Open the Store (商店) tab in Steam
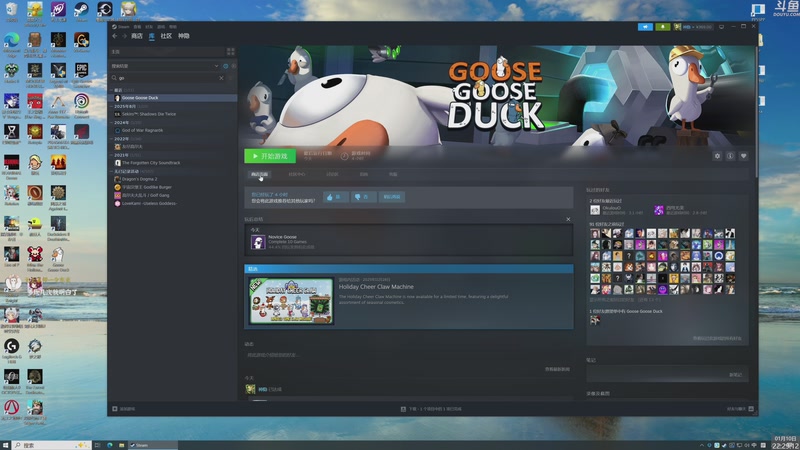 tap(137, 36)
